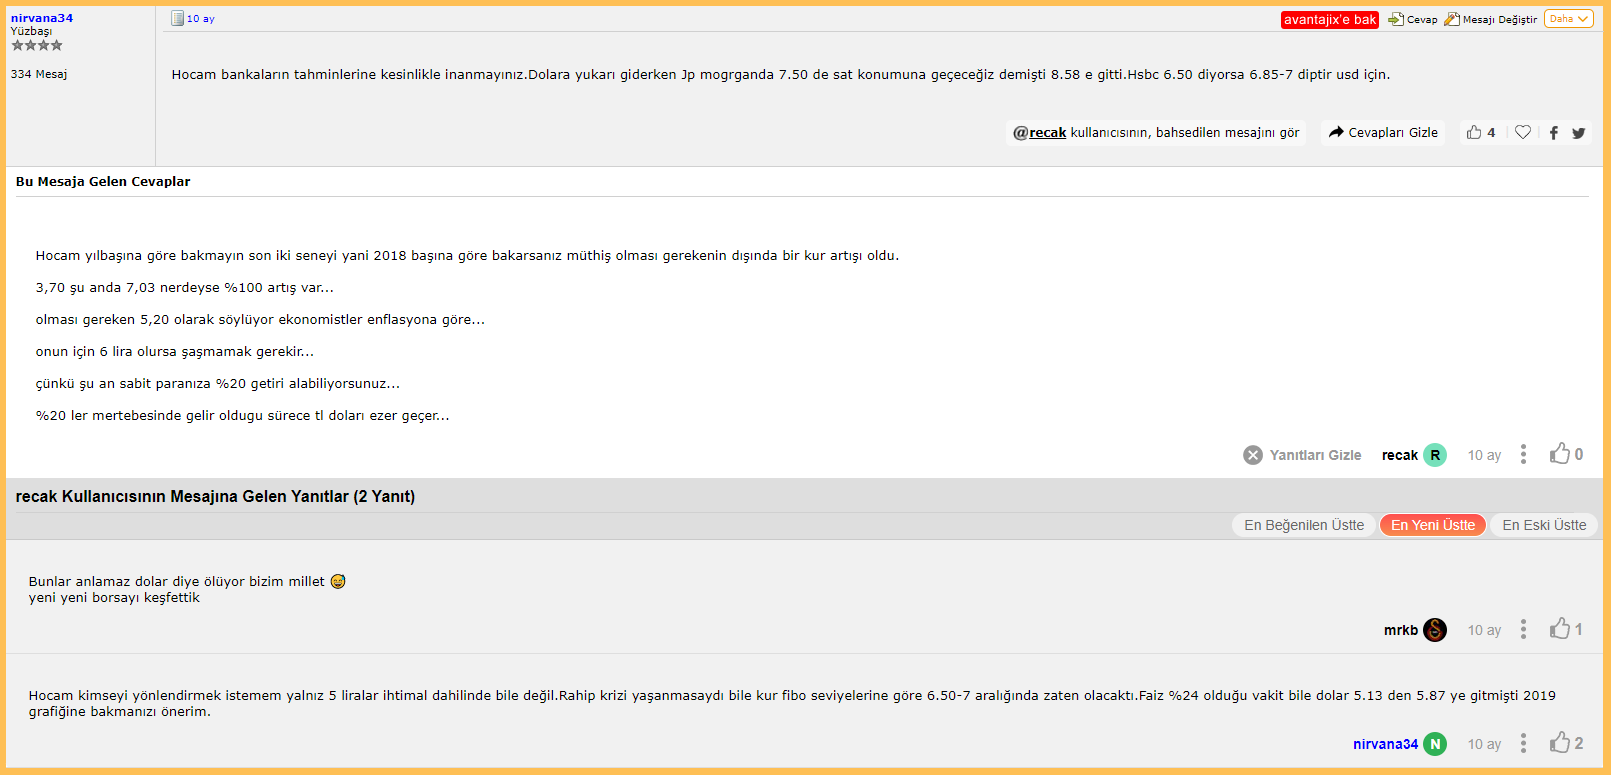Click Cevap to reply to message
Viewport: 1611px width, 775px height.
1413,19
